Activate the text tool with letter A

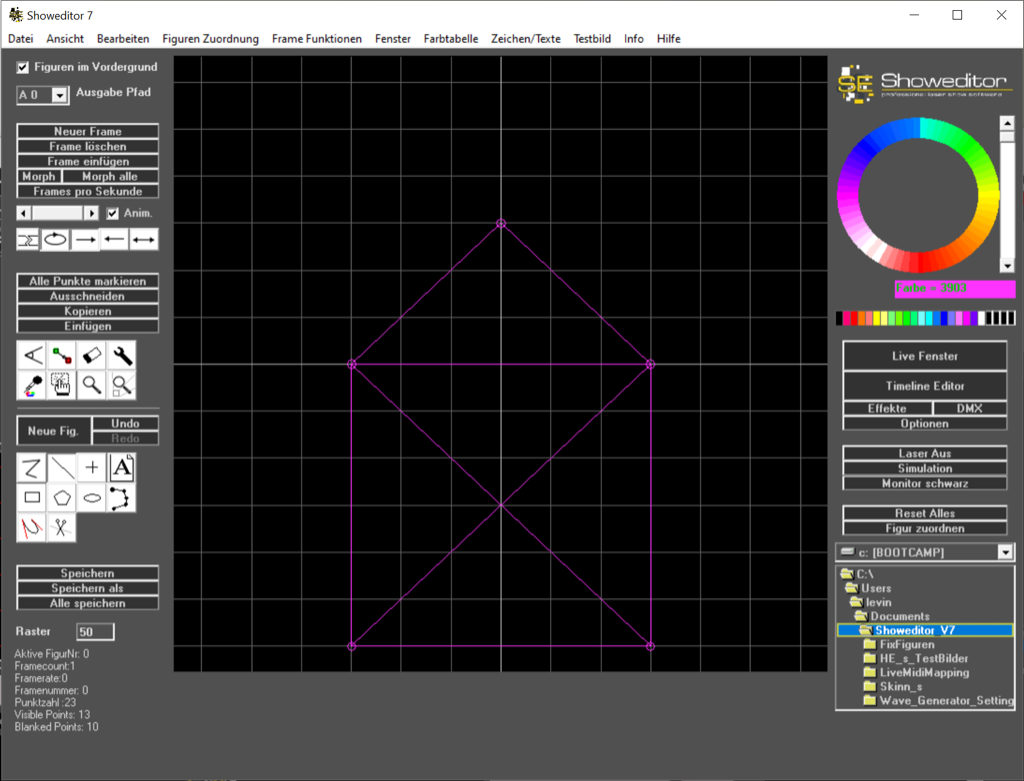point(122,467)
